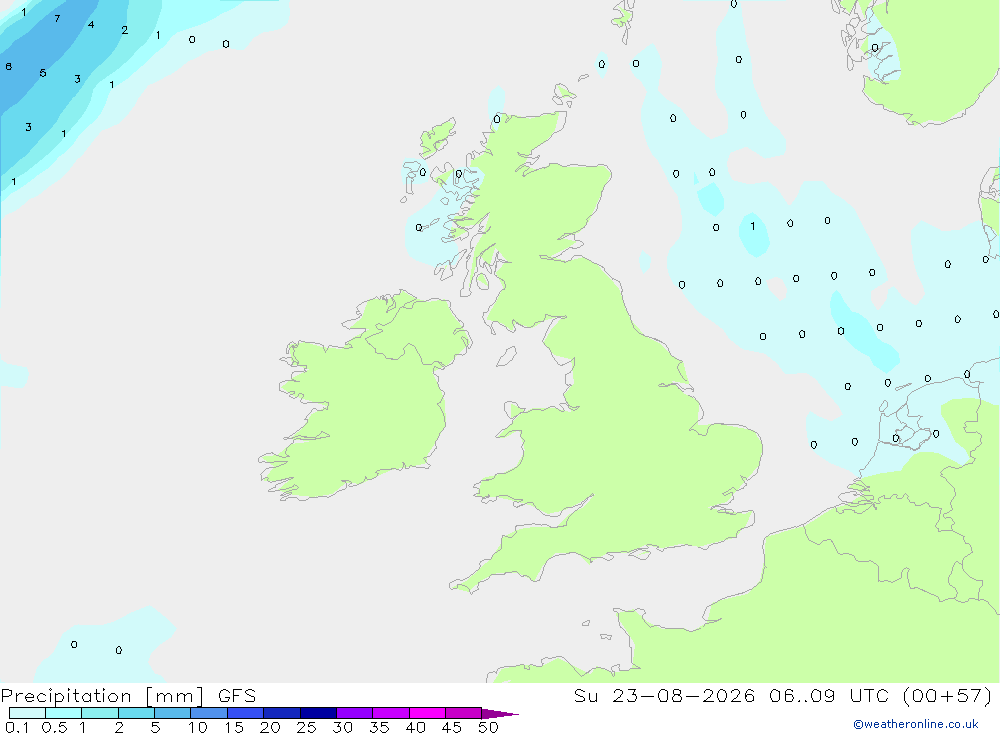The width and height of the screenshot is (1000, 733).
Task: Click the legend label '50'
Action: (x=488, y=727)
